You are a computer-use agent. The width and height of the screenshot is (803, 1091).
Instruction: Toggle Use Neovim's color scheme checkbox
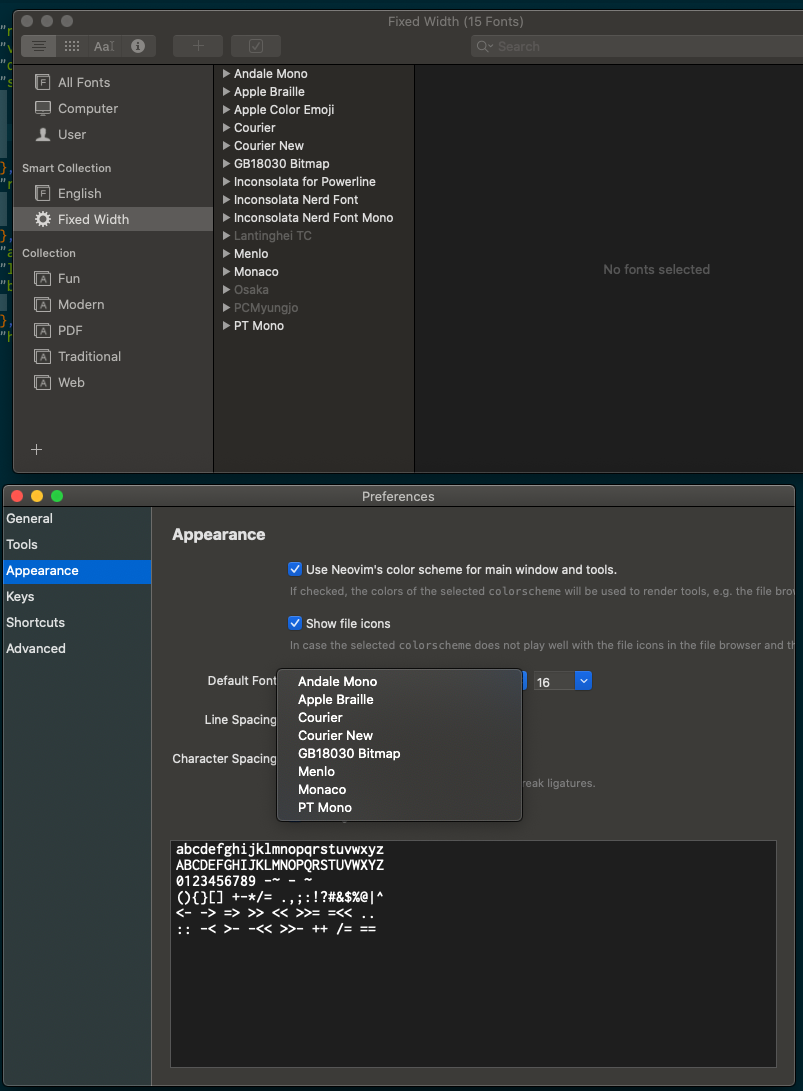coord(295,569)
